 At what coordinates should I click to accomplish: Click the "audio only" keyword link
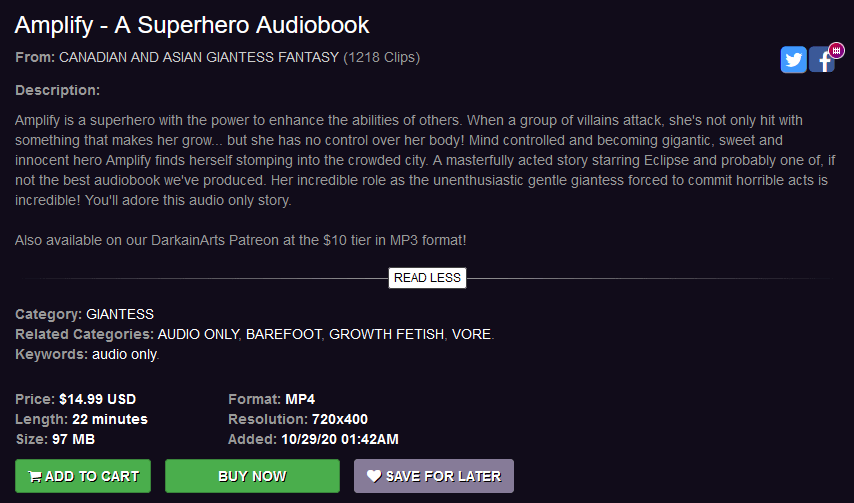click(125, 354)
